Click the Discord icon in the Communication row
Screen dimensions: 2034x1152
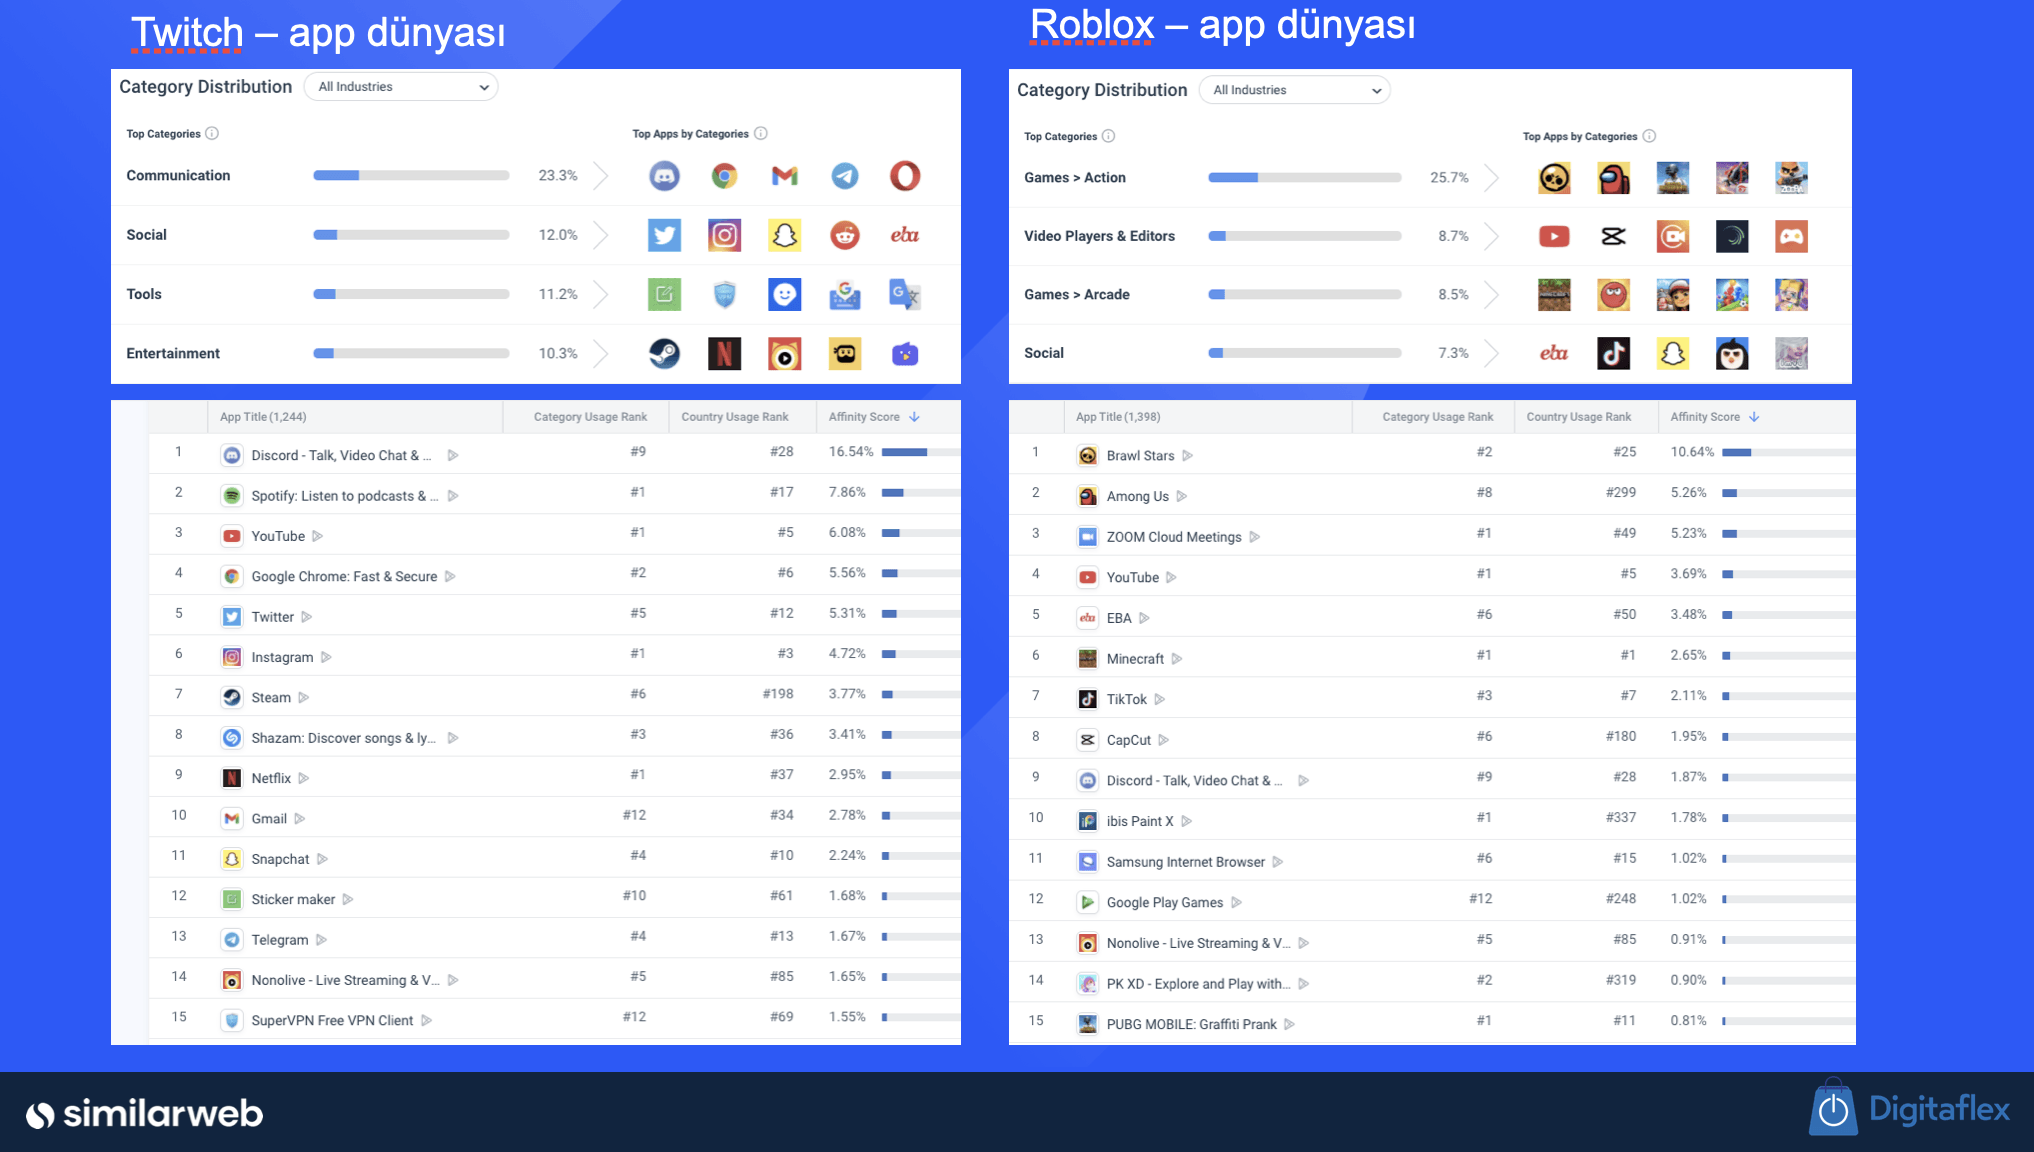coord(664,176)
